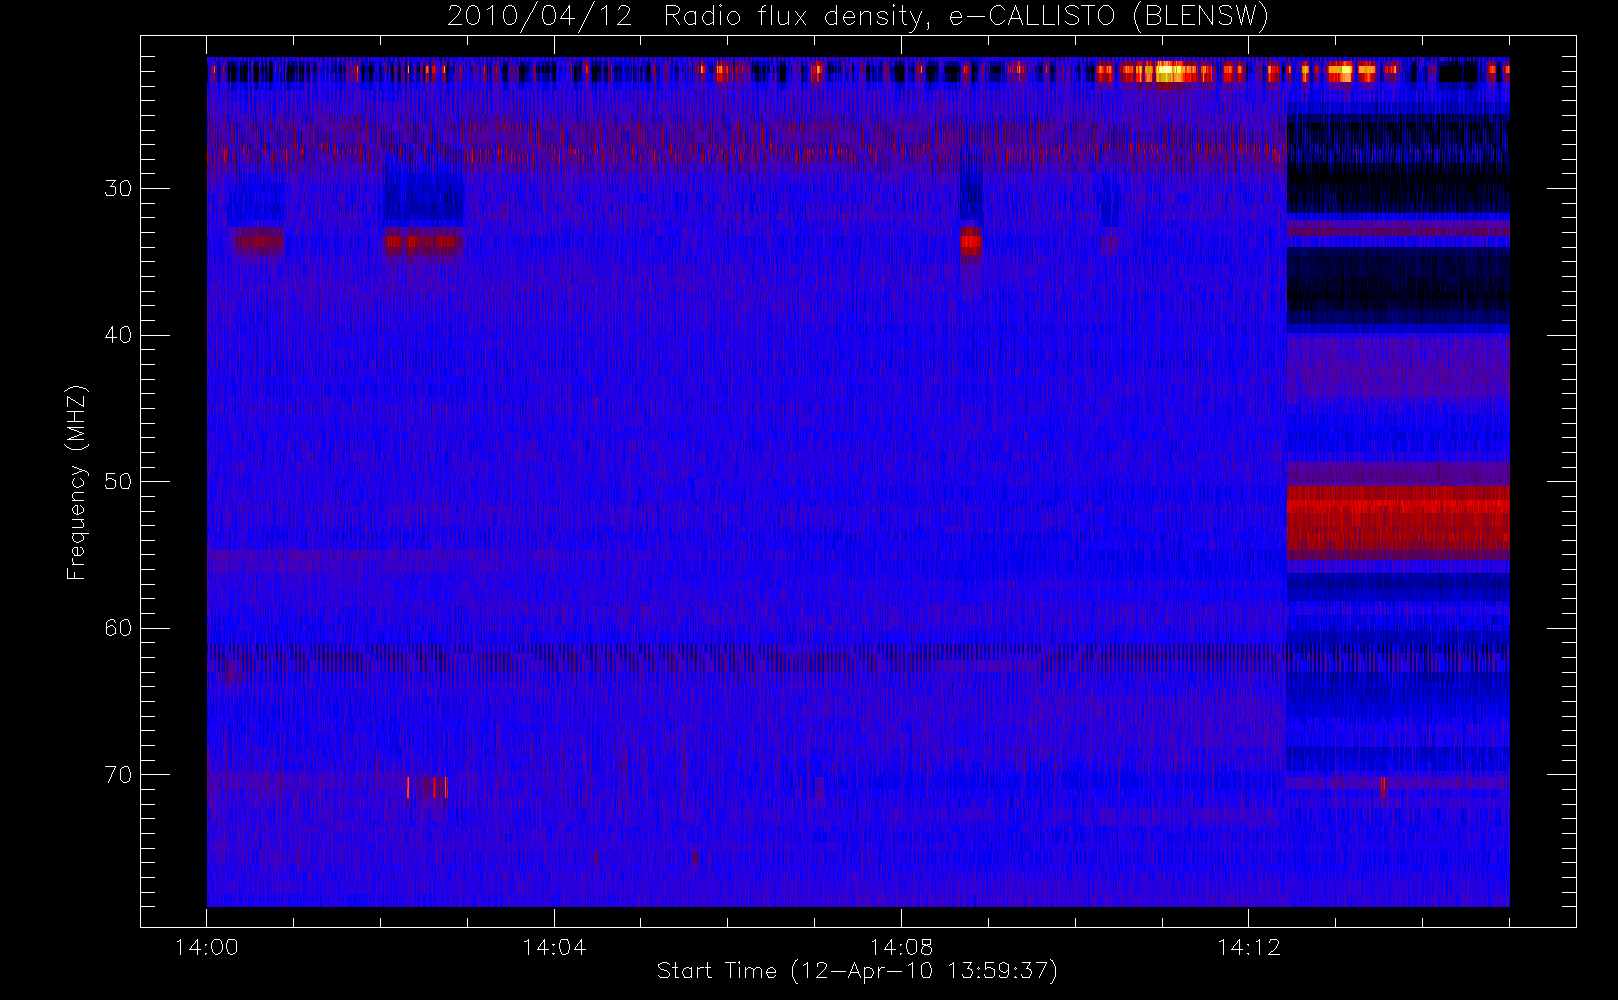Click the 40 frequency tick label
This screenshot has height=1000, width=1618.
pyautogui.click(x=118, y=335)
